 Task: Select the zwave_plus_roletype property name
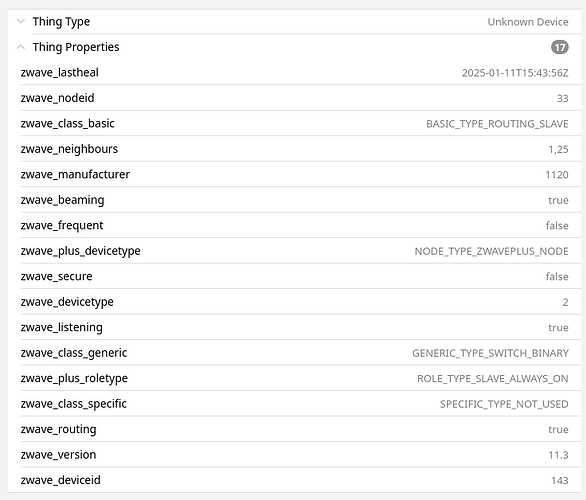[74, 378]
